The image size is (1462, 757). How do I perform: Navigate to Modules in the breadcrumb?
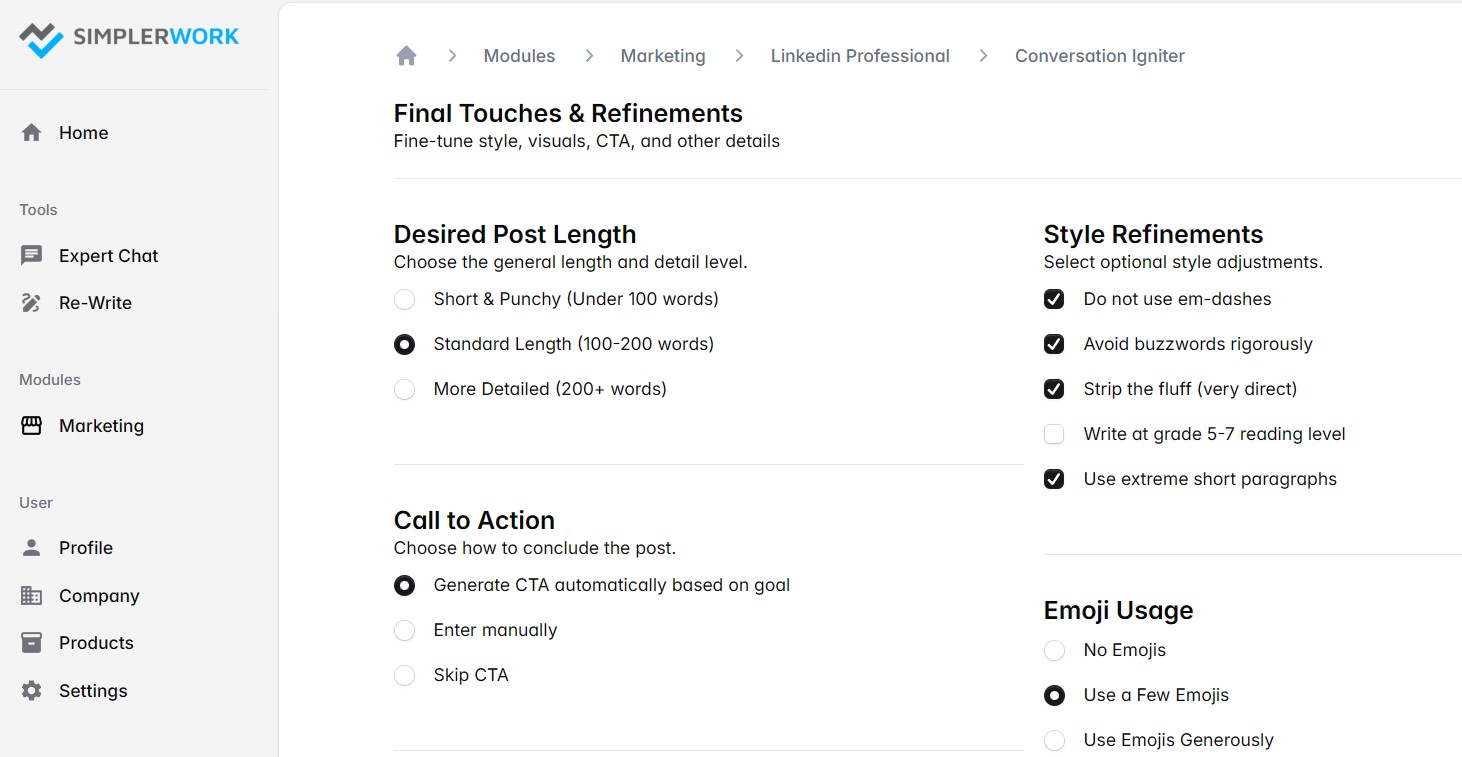point(519,55)
